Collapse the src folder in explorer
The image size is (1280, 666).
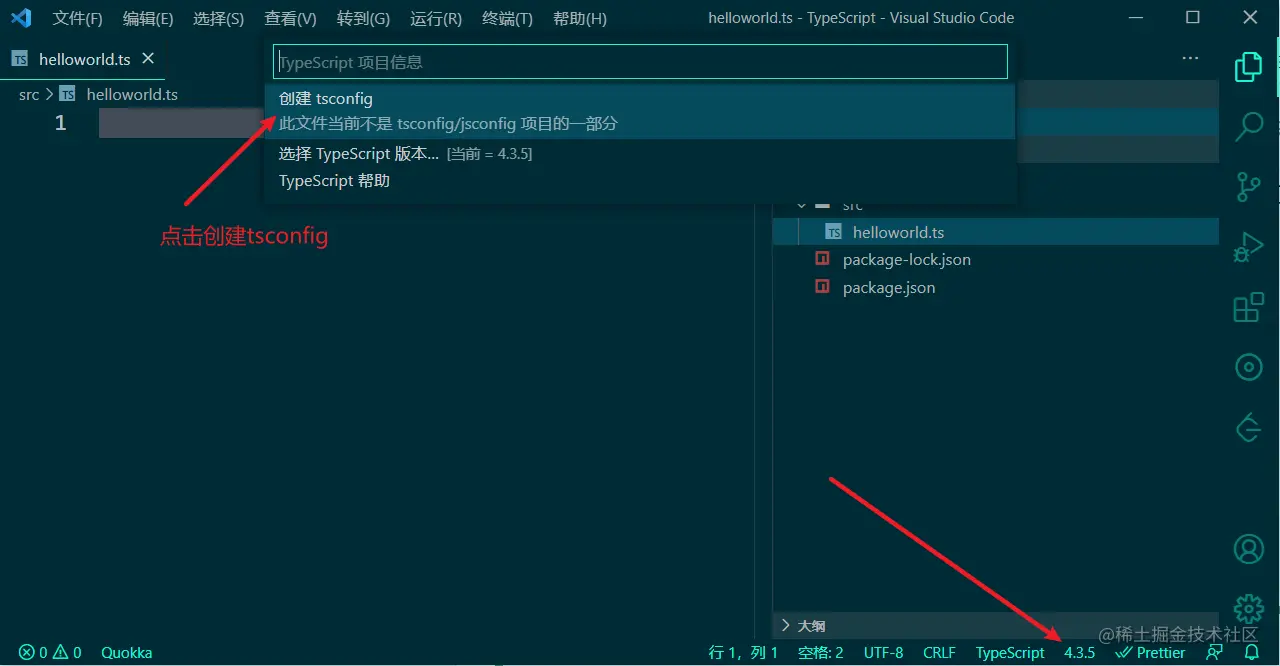tap(800, 205)
